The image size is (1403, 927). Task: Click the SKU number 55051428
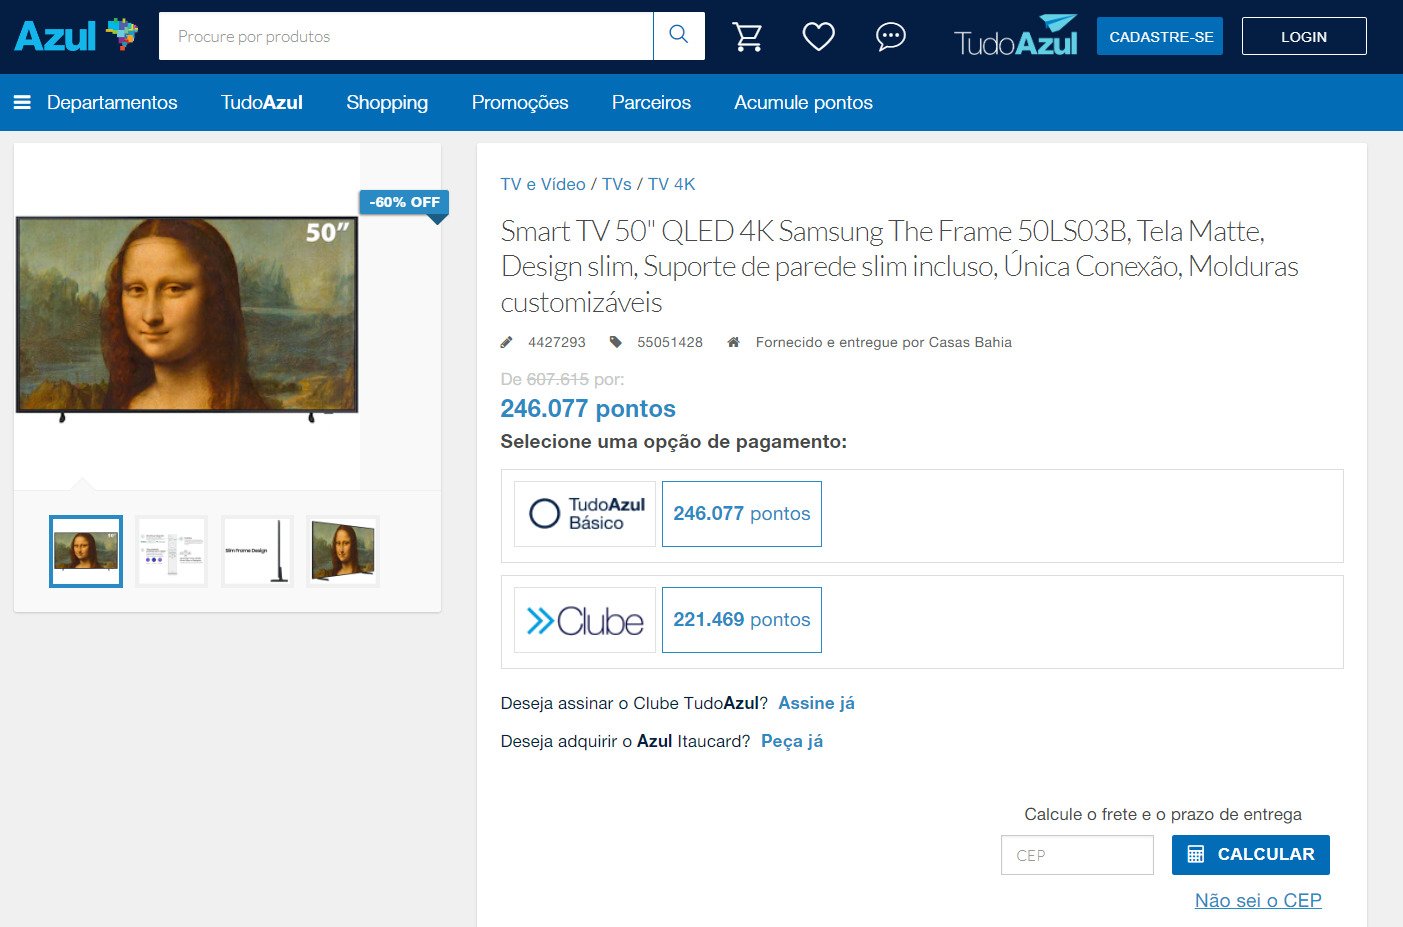[670, 342]
